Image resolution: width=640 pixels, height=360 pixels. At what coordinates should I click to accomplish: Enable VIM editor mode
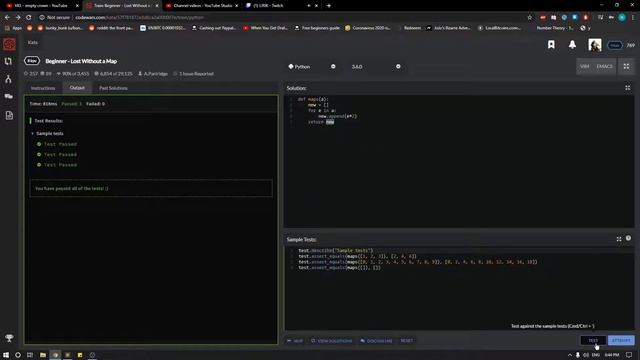[584, 66]
